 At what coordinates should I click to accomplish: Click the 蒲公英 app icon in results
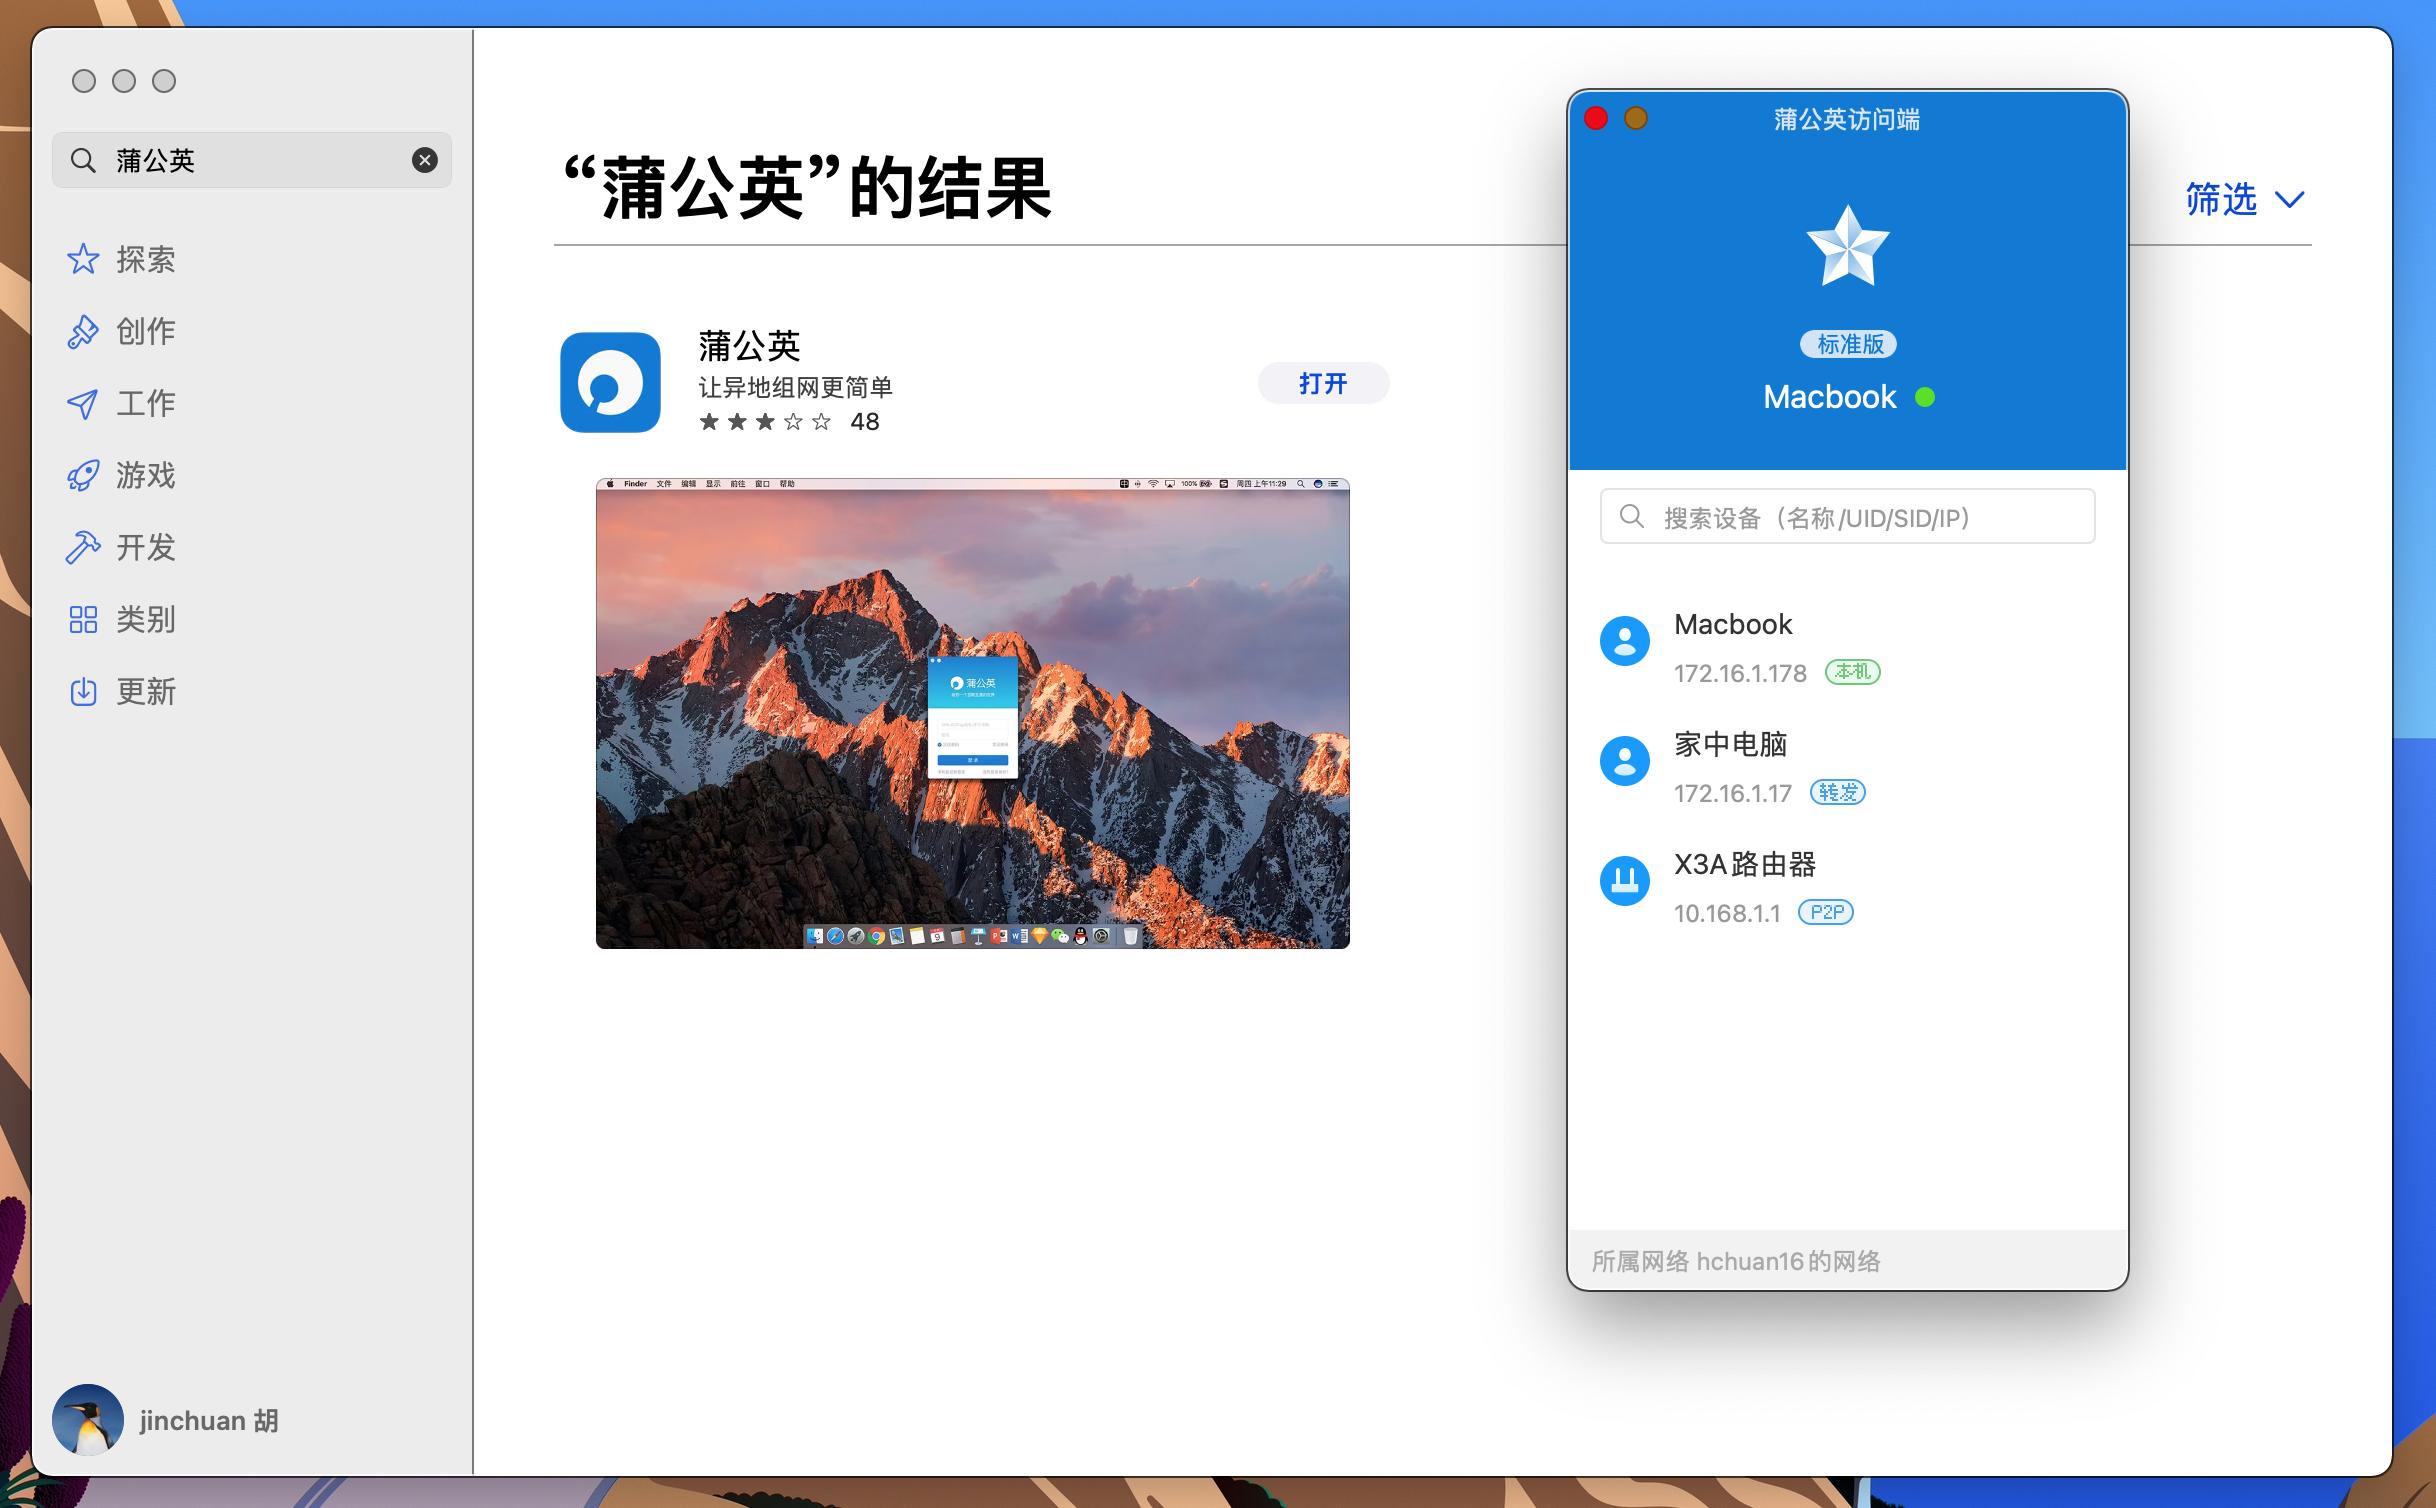tap(609, 383)
